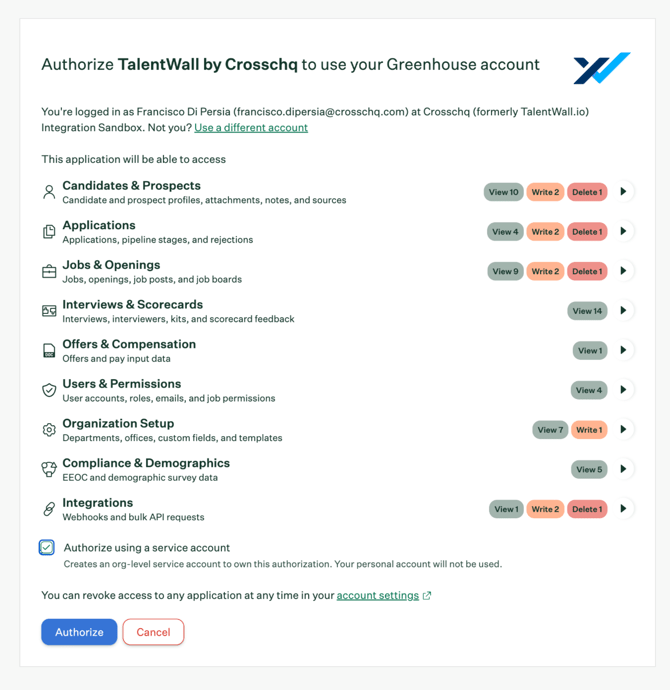Click the Offers & Compensation document icon

(49, 350)
